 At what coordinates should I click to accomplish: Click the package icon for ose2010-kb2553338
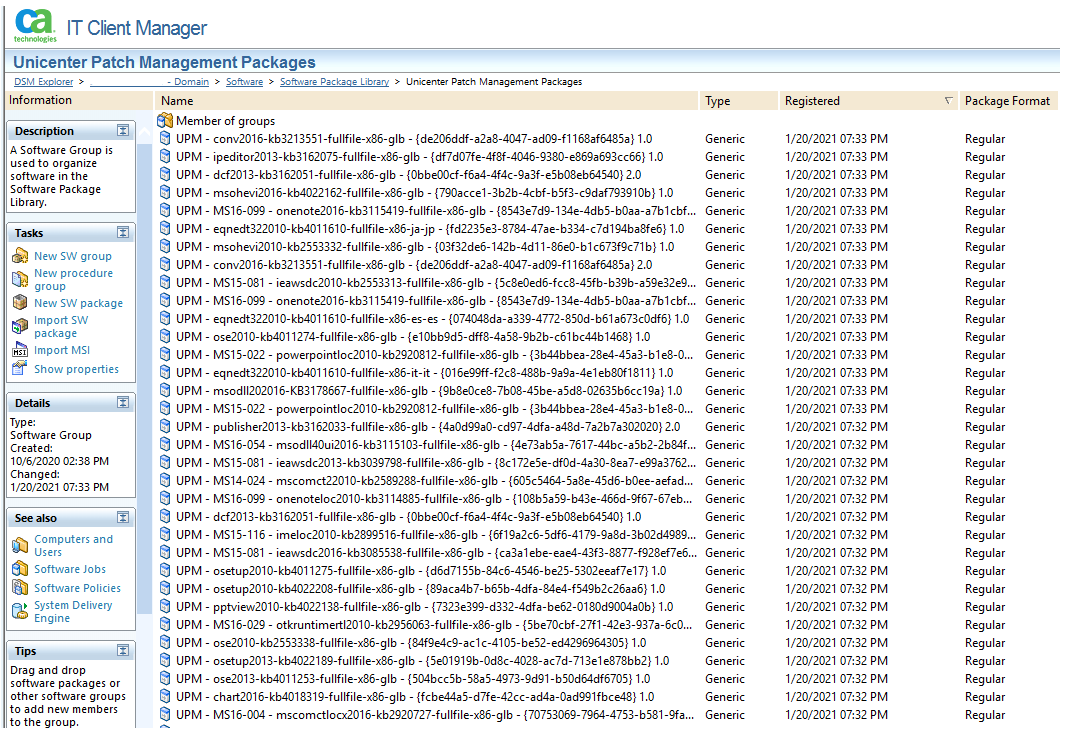165,643
